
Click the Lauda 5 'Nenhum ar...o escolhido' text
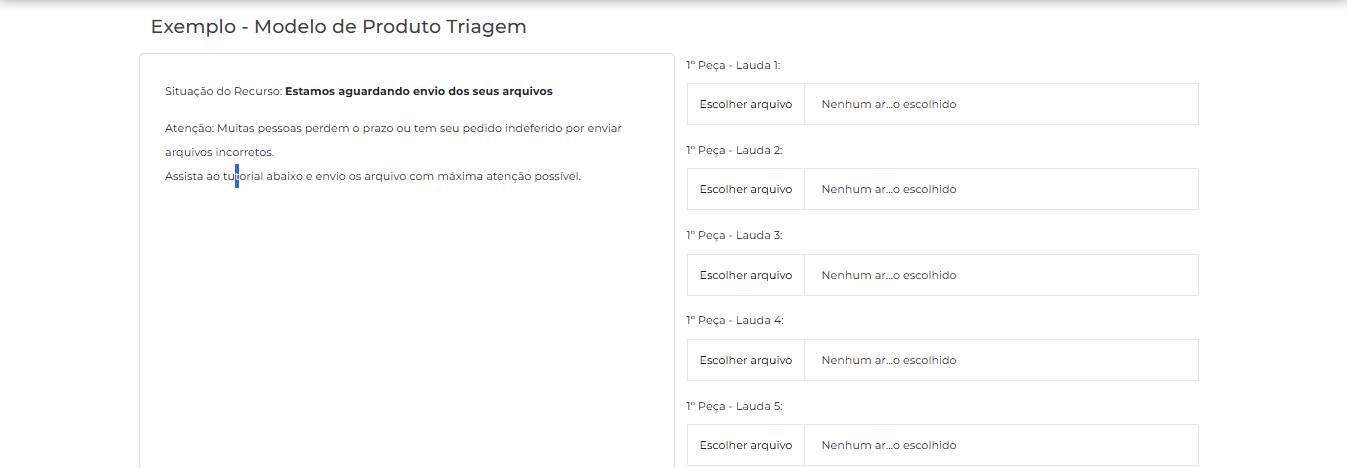(x=889, y=445)
